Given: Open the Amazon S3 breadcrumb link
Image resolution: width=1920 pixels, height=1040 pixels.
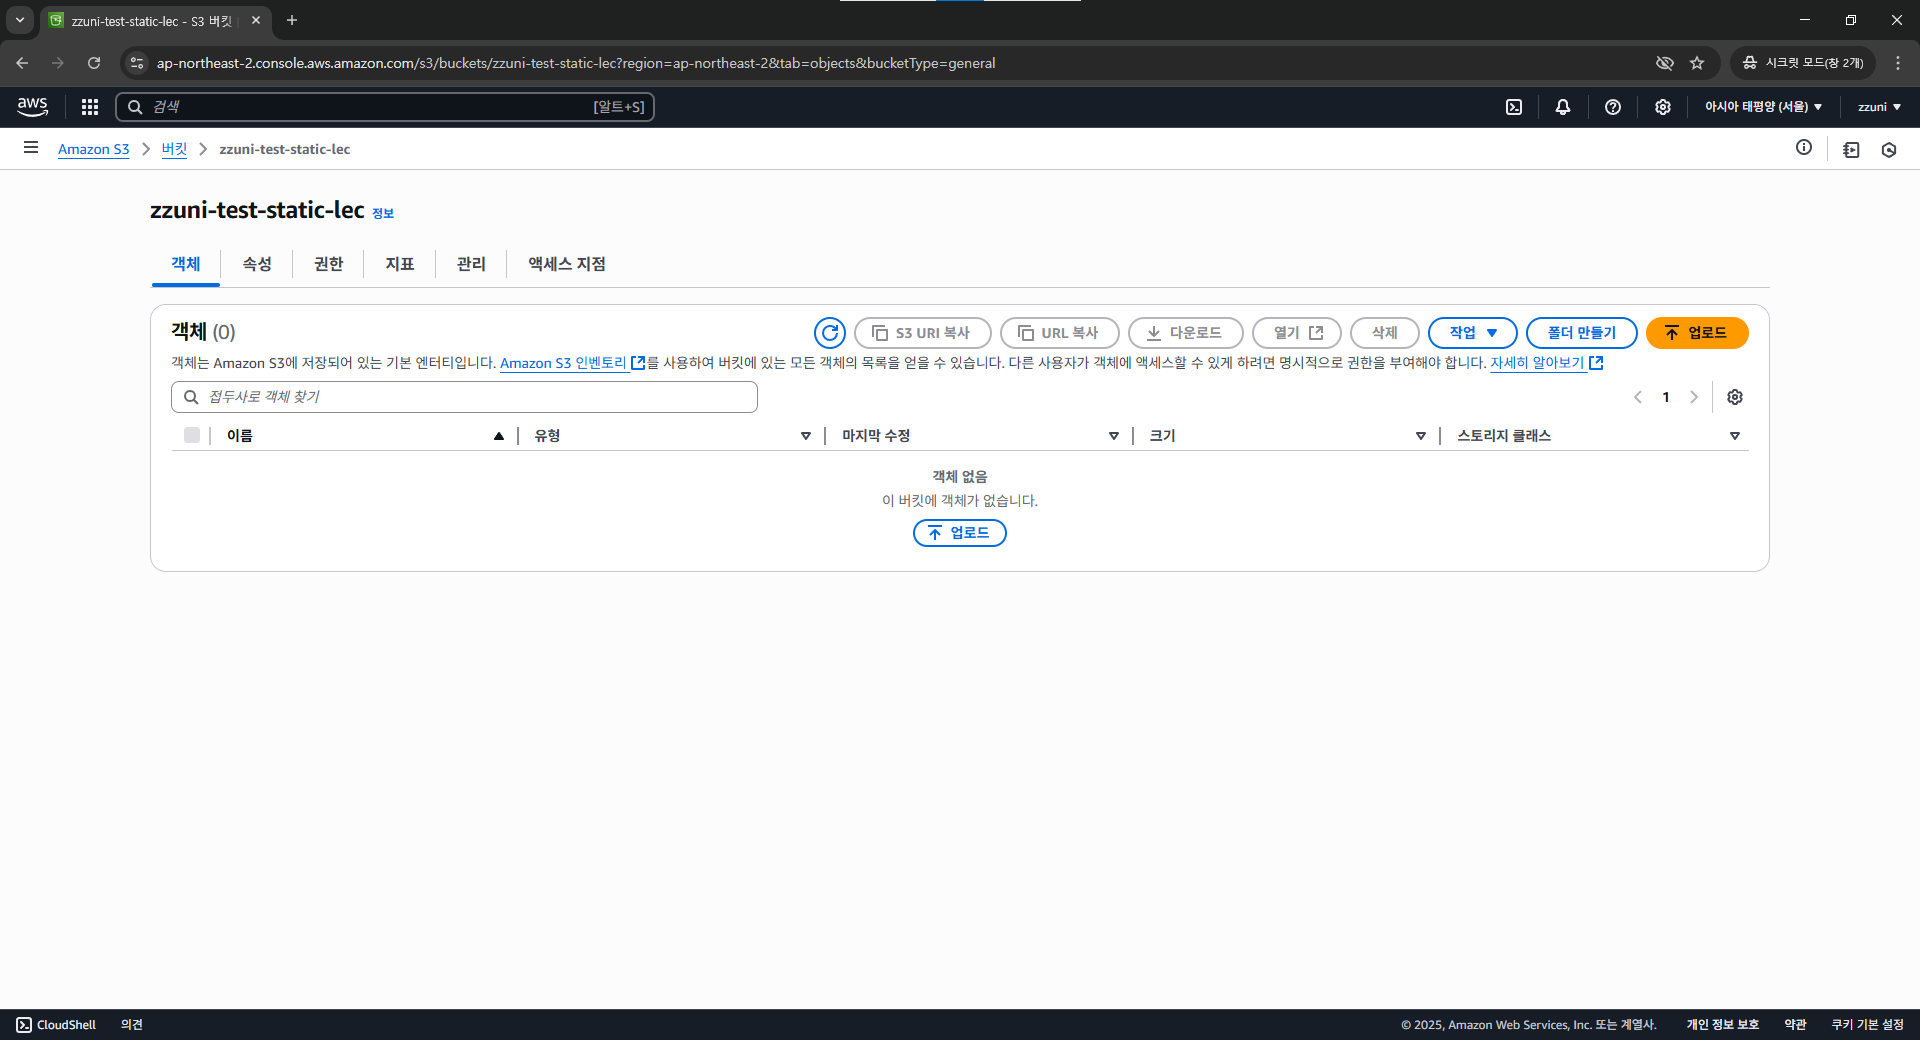Looking at the screenshot, I should pyautogui.click(x=94, y=149).
